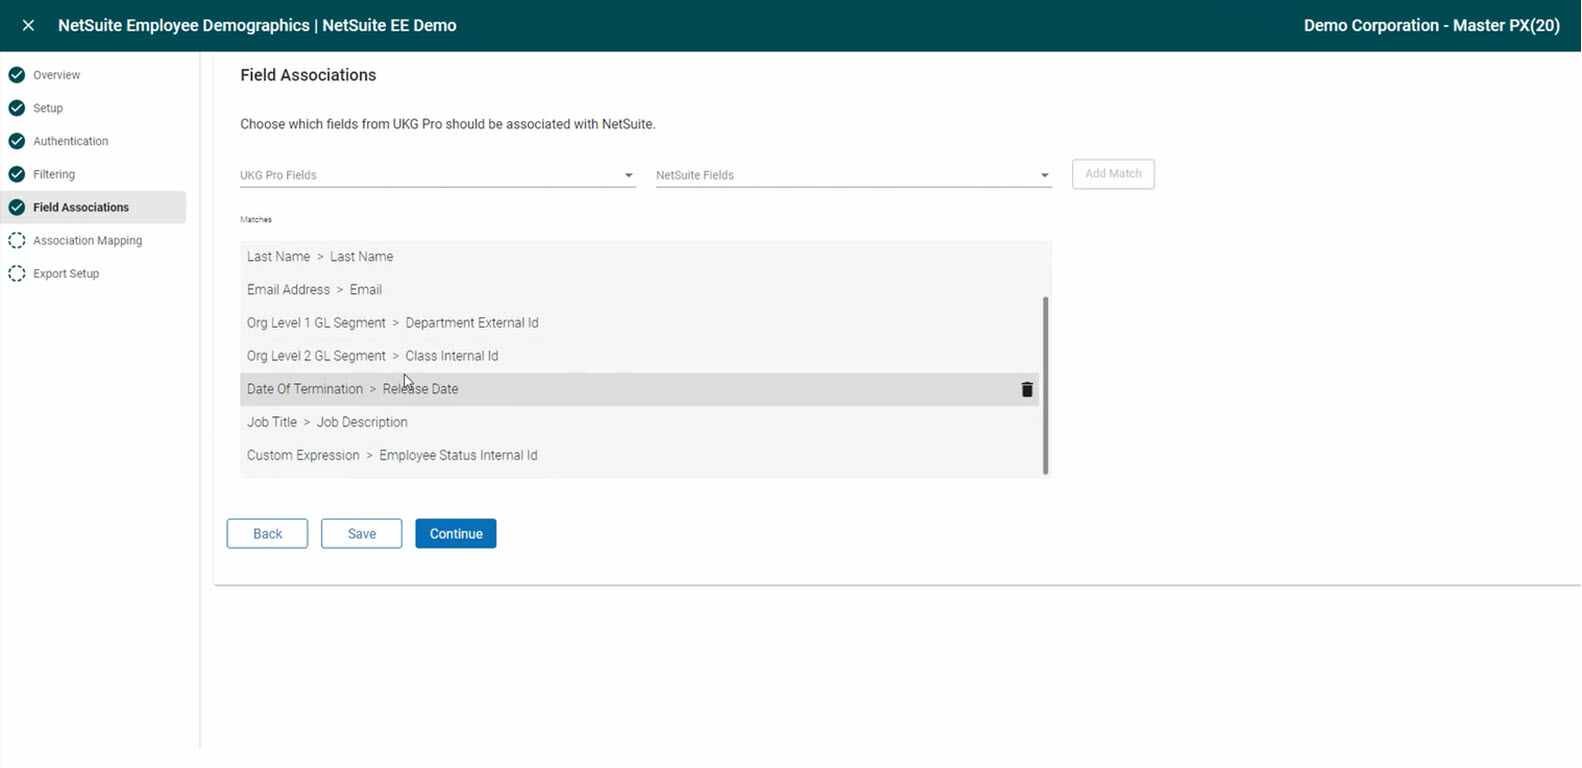Click the Add Match button
Viewport: 1582px width, 768px height.
[1113, 174]
